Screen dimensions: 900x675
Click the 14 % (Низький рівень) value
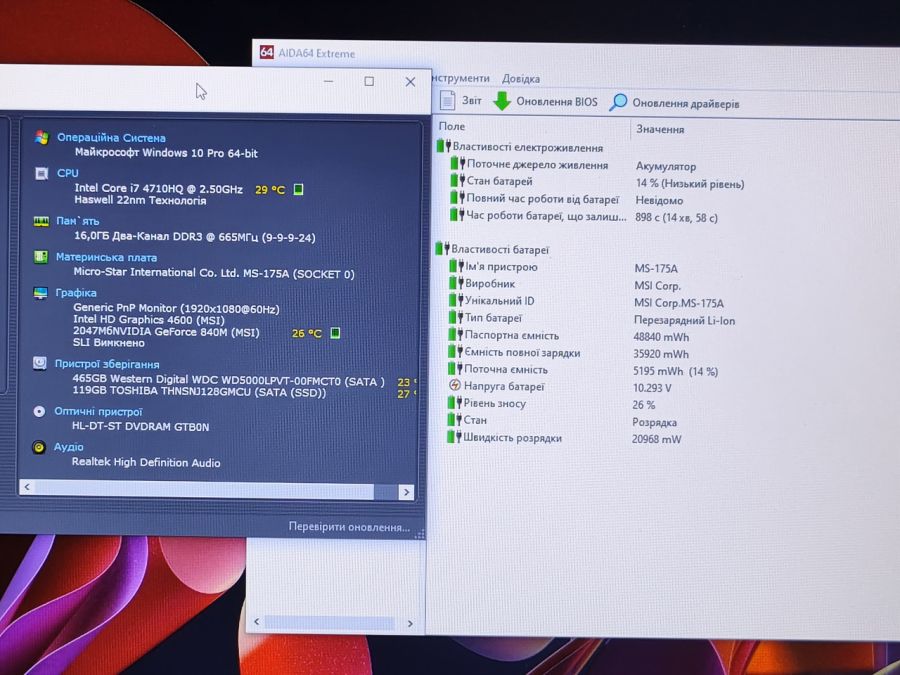coord(690,184)
